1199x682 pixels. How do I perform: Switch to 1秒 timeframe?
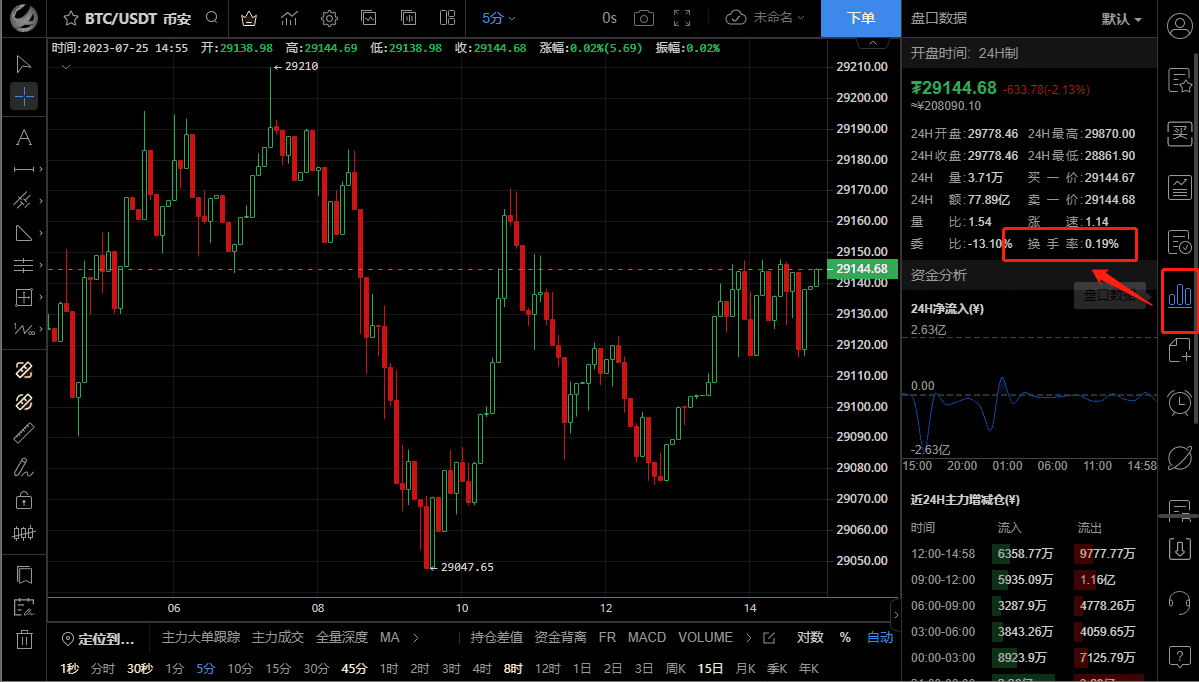click(x=70, y=669)
